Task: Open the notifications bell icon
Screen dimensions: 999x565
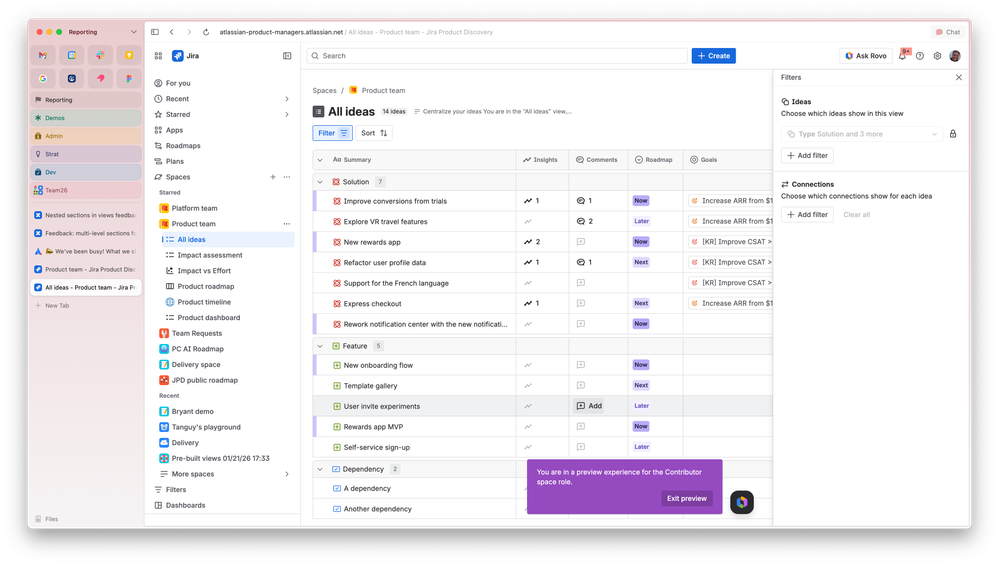Action: tap(903, 56)
